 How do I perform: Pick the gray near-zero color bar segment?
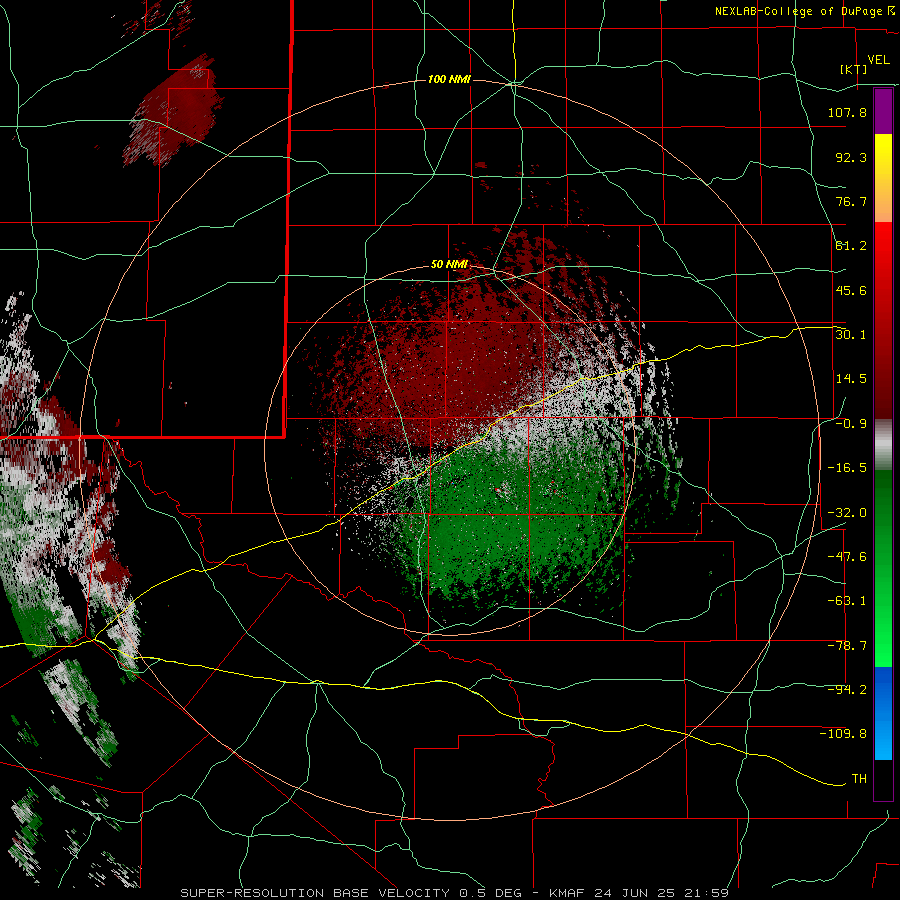[x=883, y=445]
